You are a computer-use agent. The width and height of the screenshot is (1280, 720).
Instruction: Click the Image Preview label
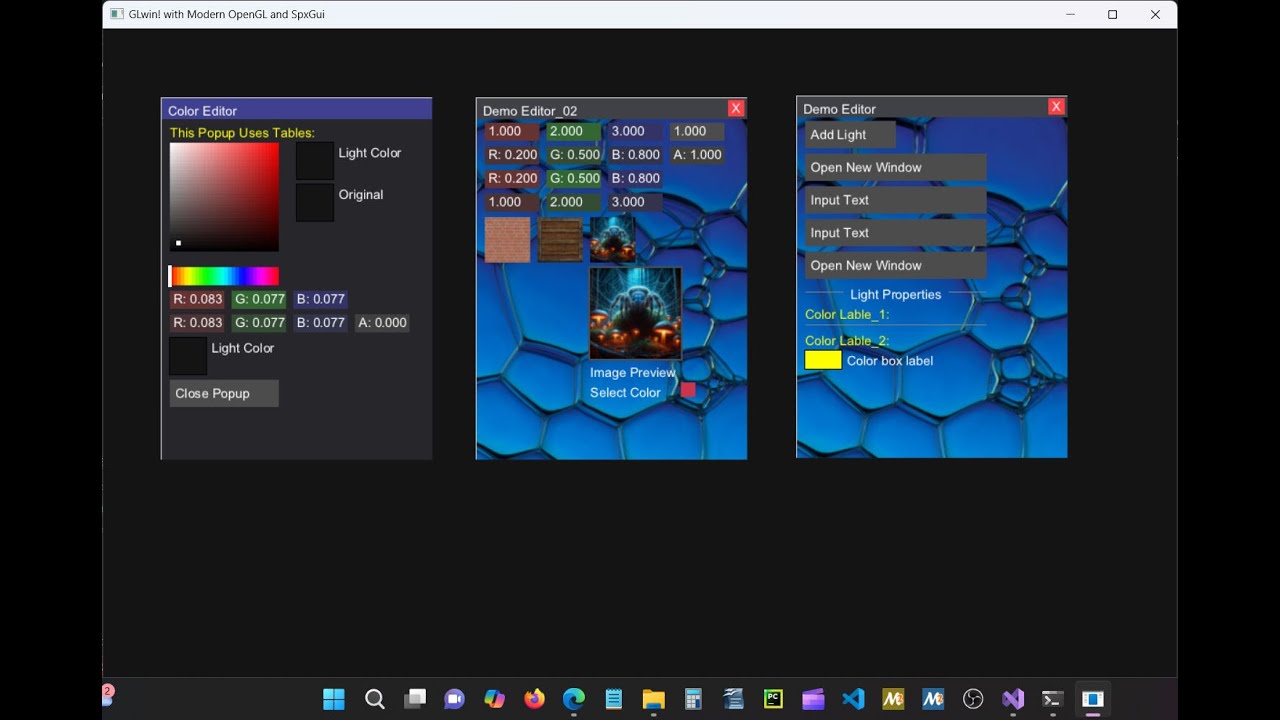(x=633, y=372)
